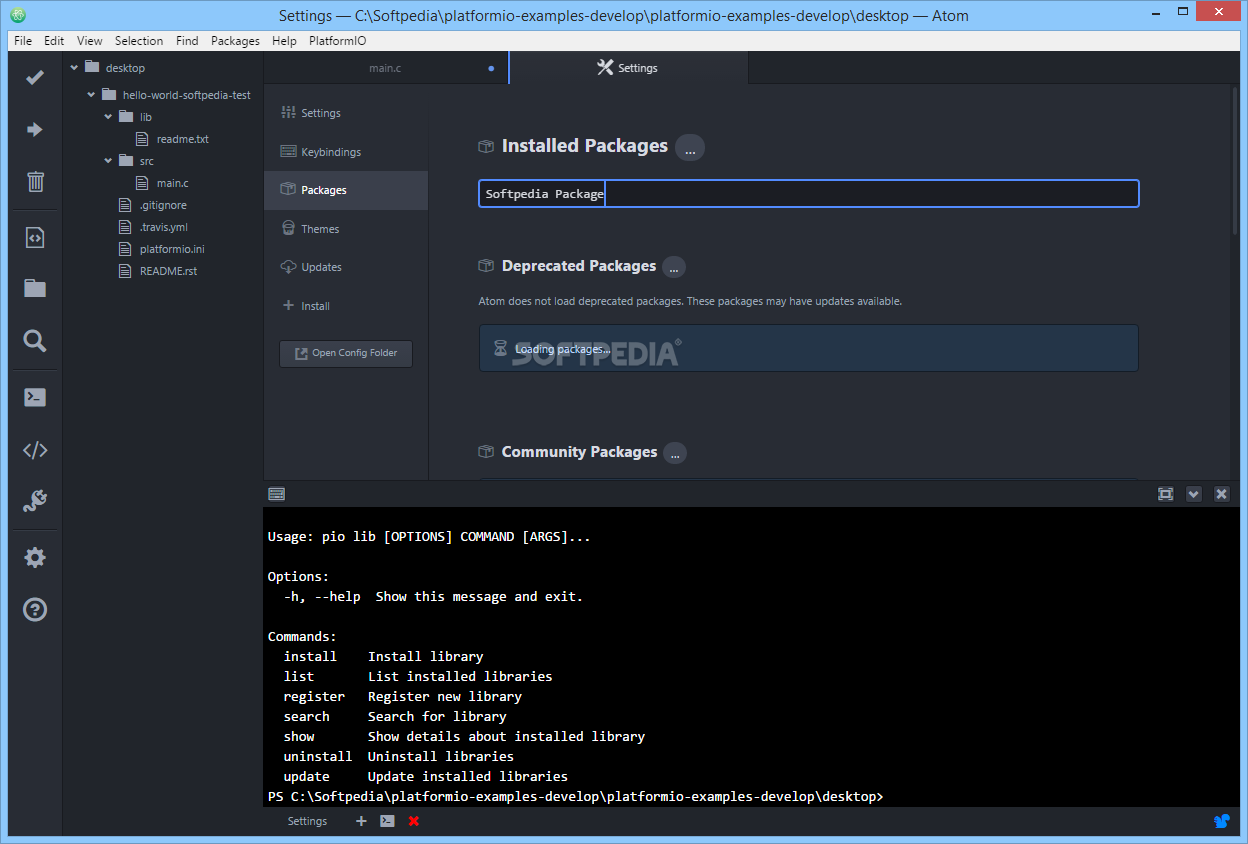This screenshot has height=844, width=1248.
Task: Select main.c in the tree view
Action: [172, 183]
